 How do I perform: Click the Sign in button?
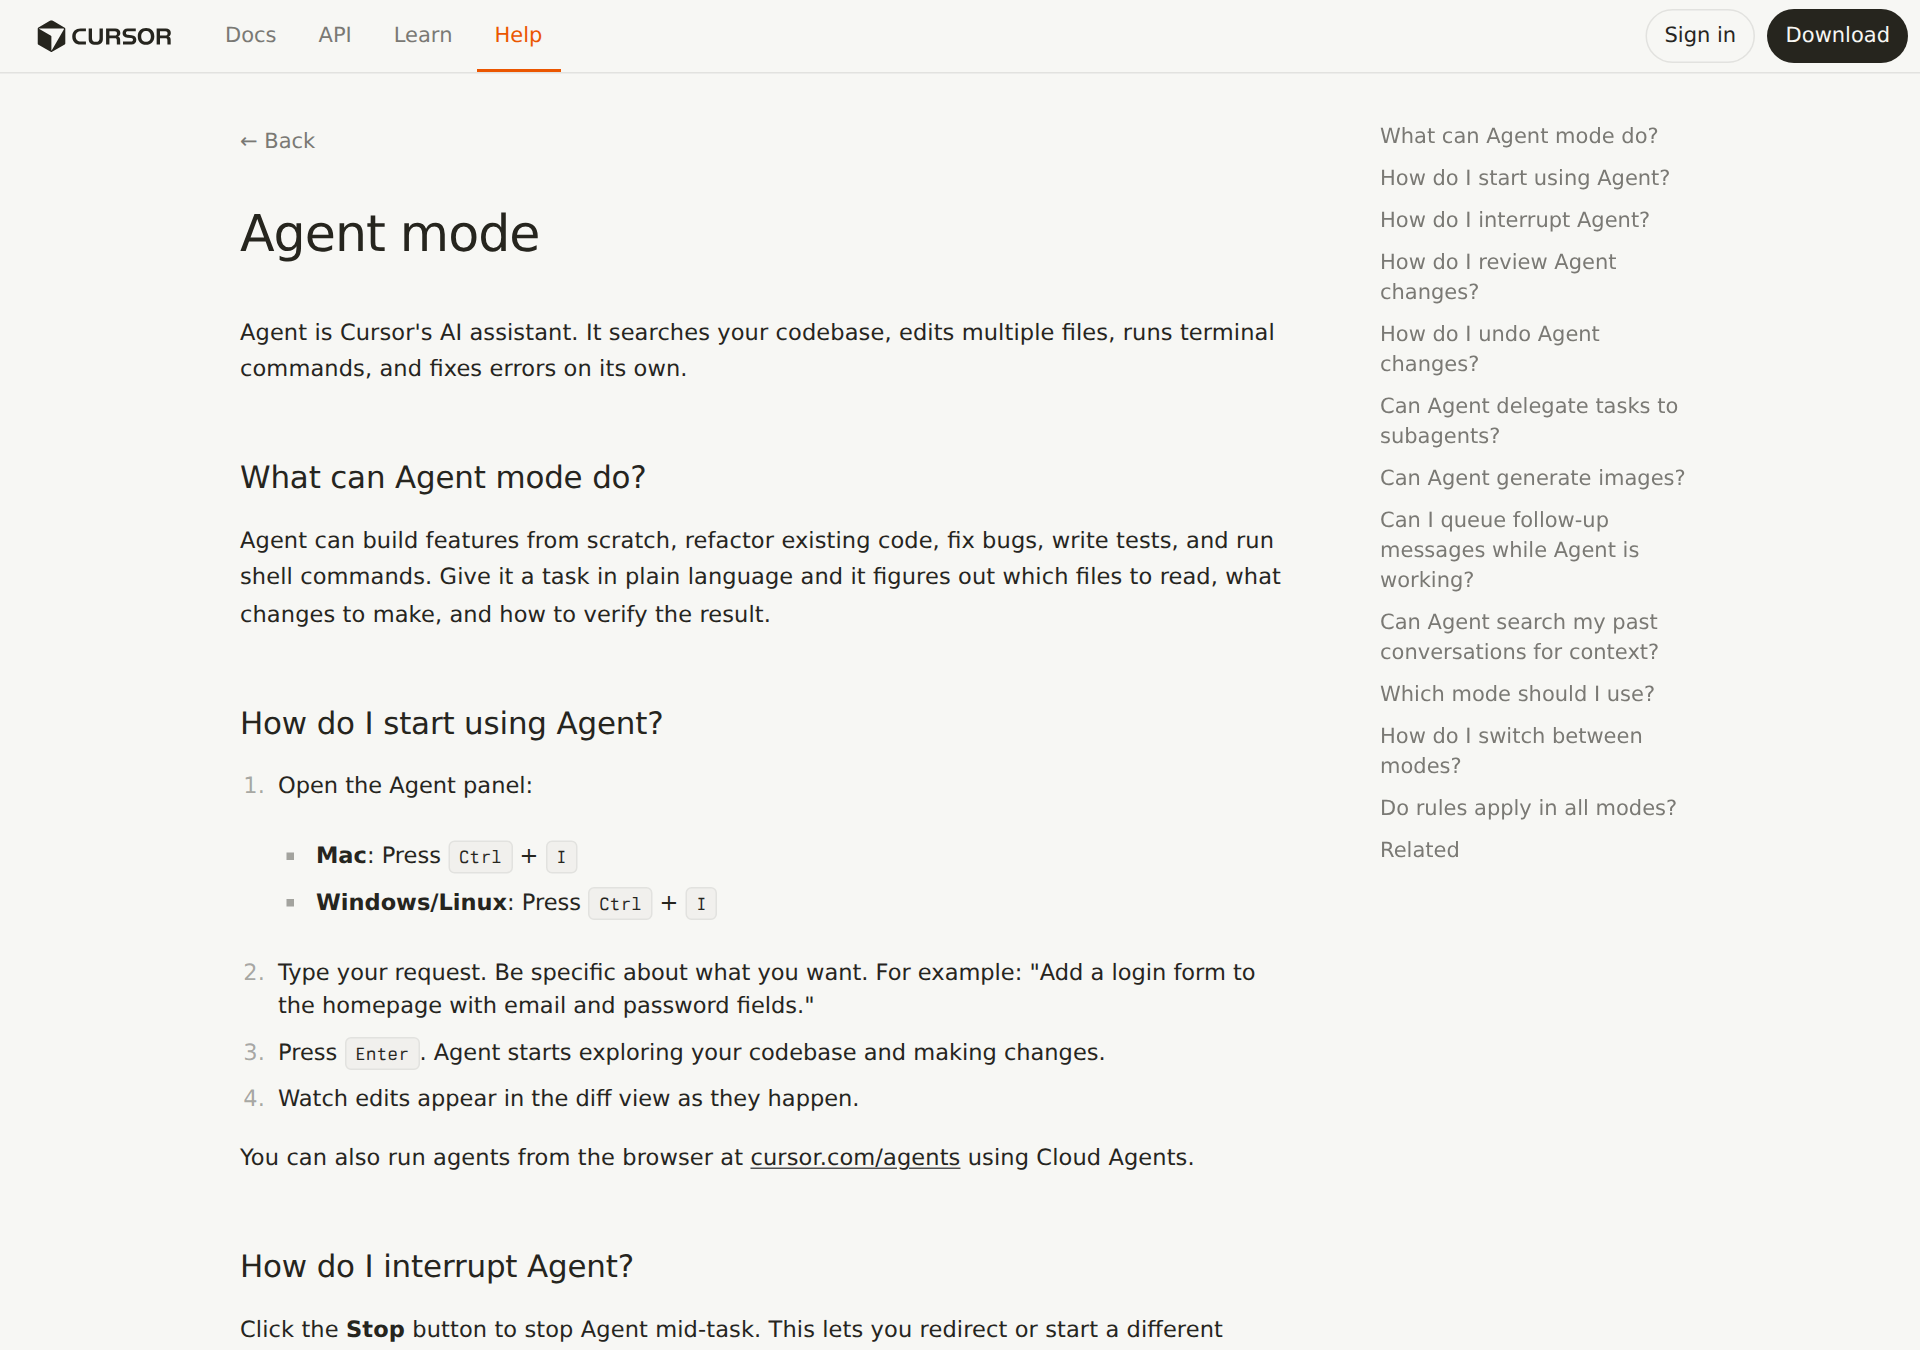(x=1700, y=36)
